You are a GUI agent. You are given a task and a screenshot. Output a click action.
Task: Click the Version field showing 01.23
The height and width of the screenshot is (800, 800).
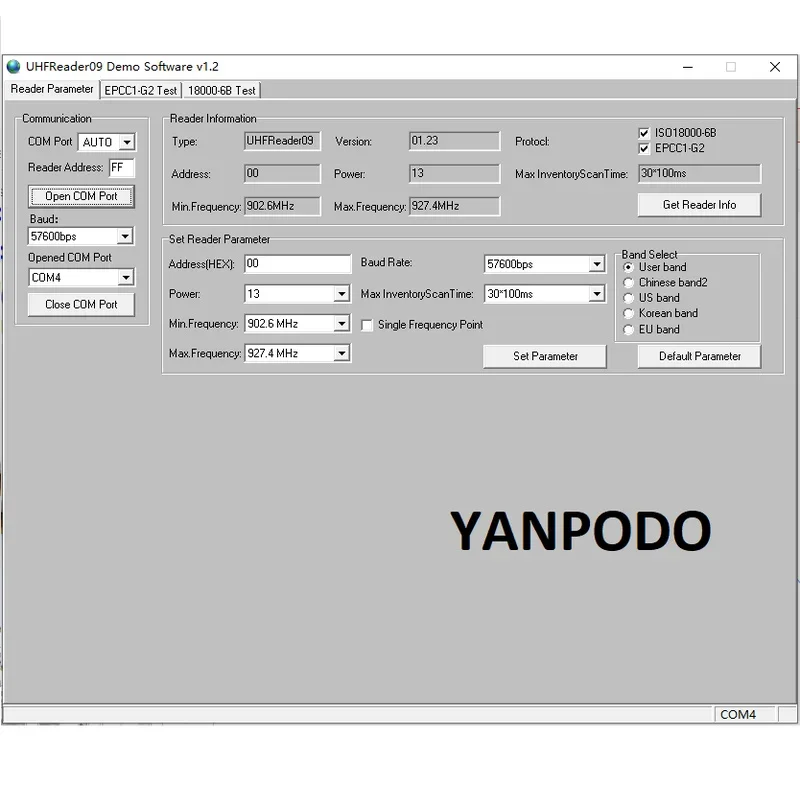click(x=454, y=141)
